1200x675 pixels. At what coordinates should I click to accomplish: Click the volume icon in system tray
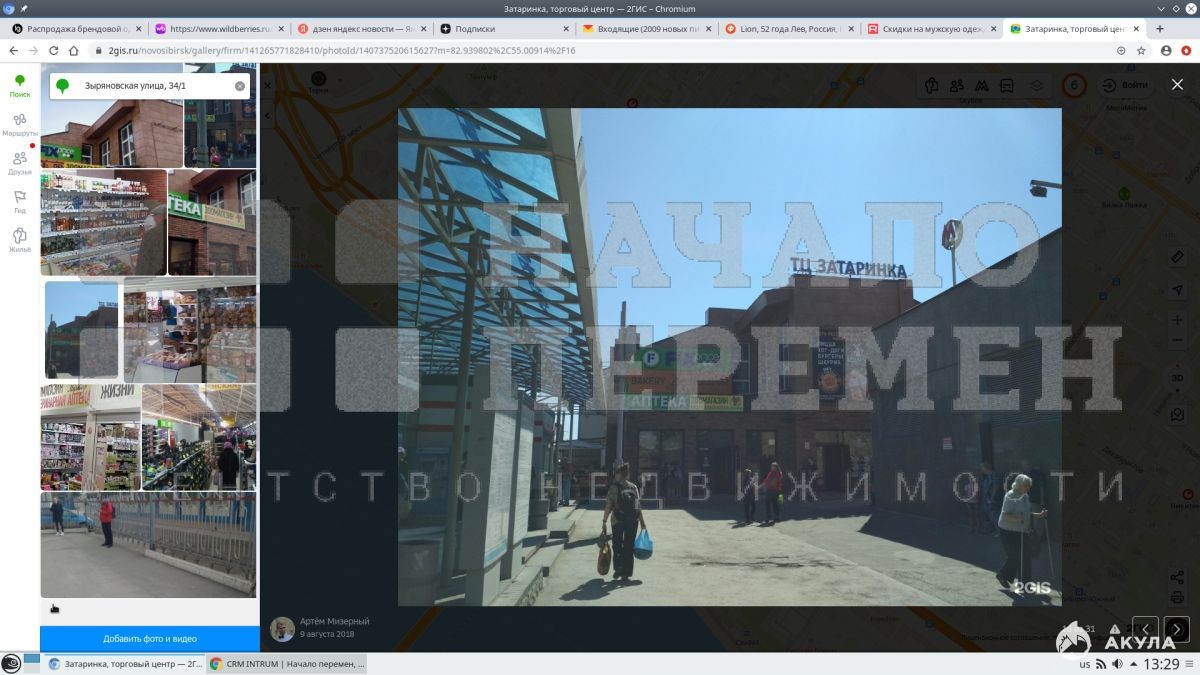click(1115, 664)
